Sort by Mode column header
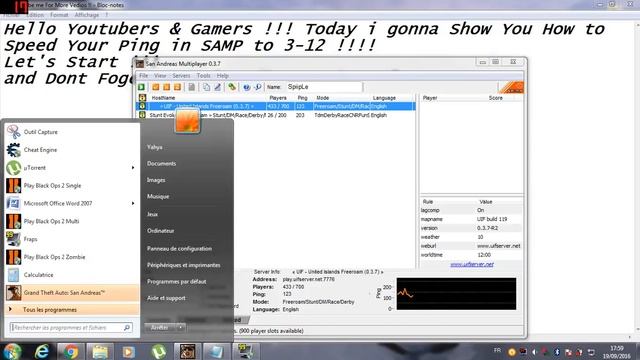 [x=322, y=98]
